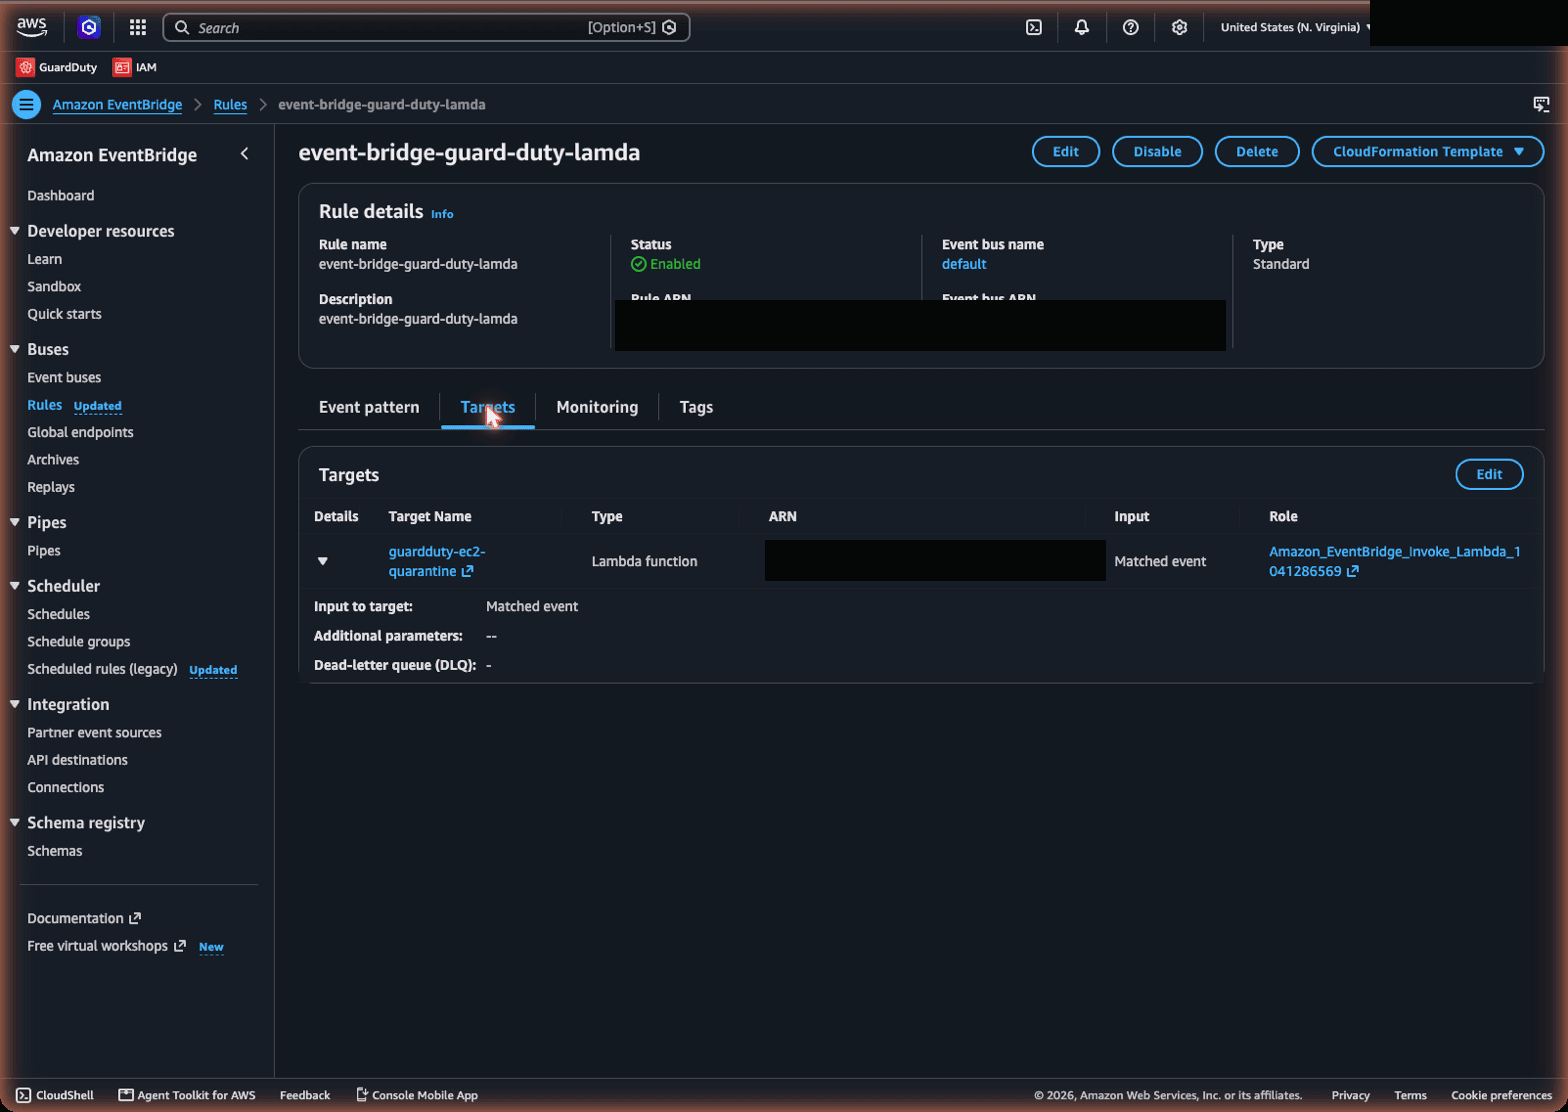Toggle the hamburger navigation menu icon
Screen dimensions: 1568x1112
click(27, 104)
